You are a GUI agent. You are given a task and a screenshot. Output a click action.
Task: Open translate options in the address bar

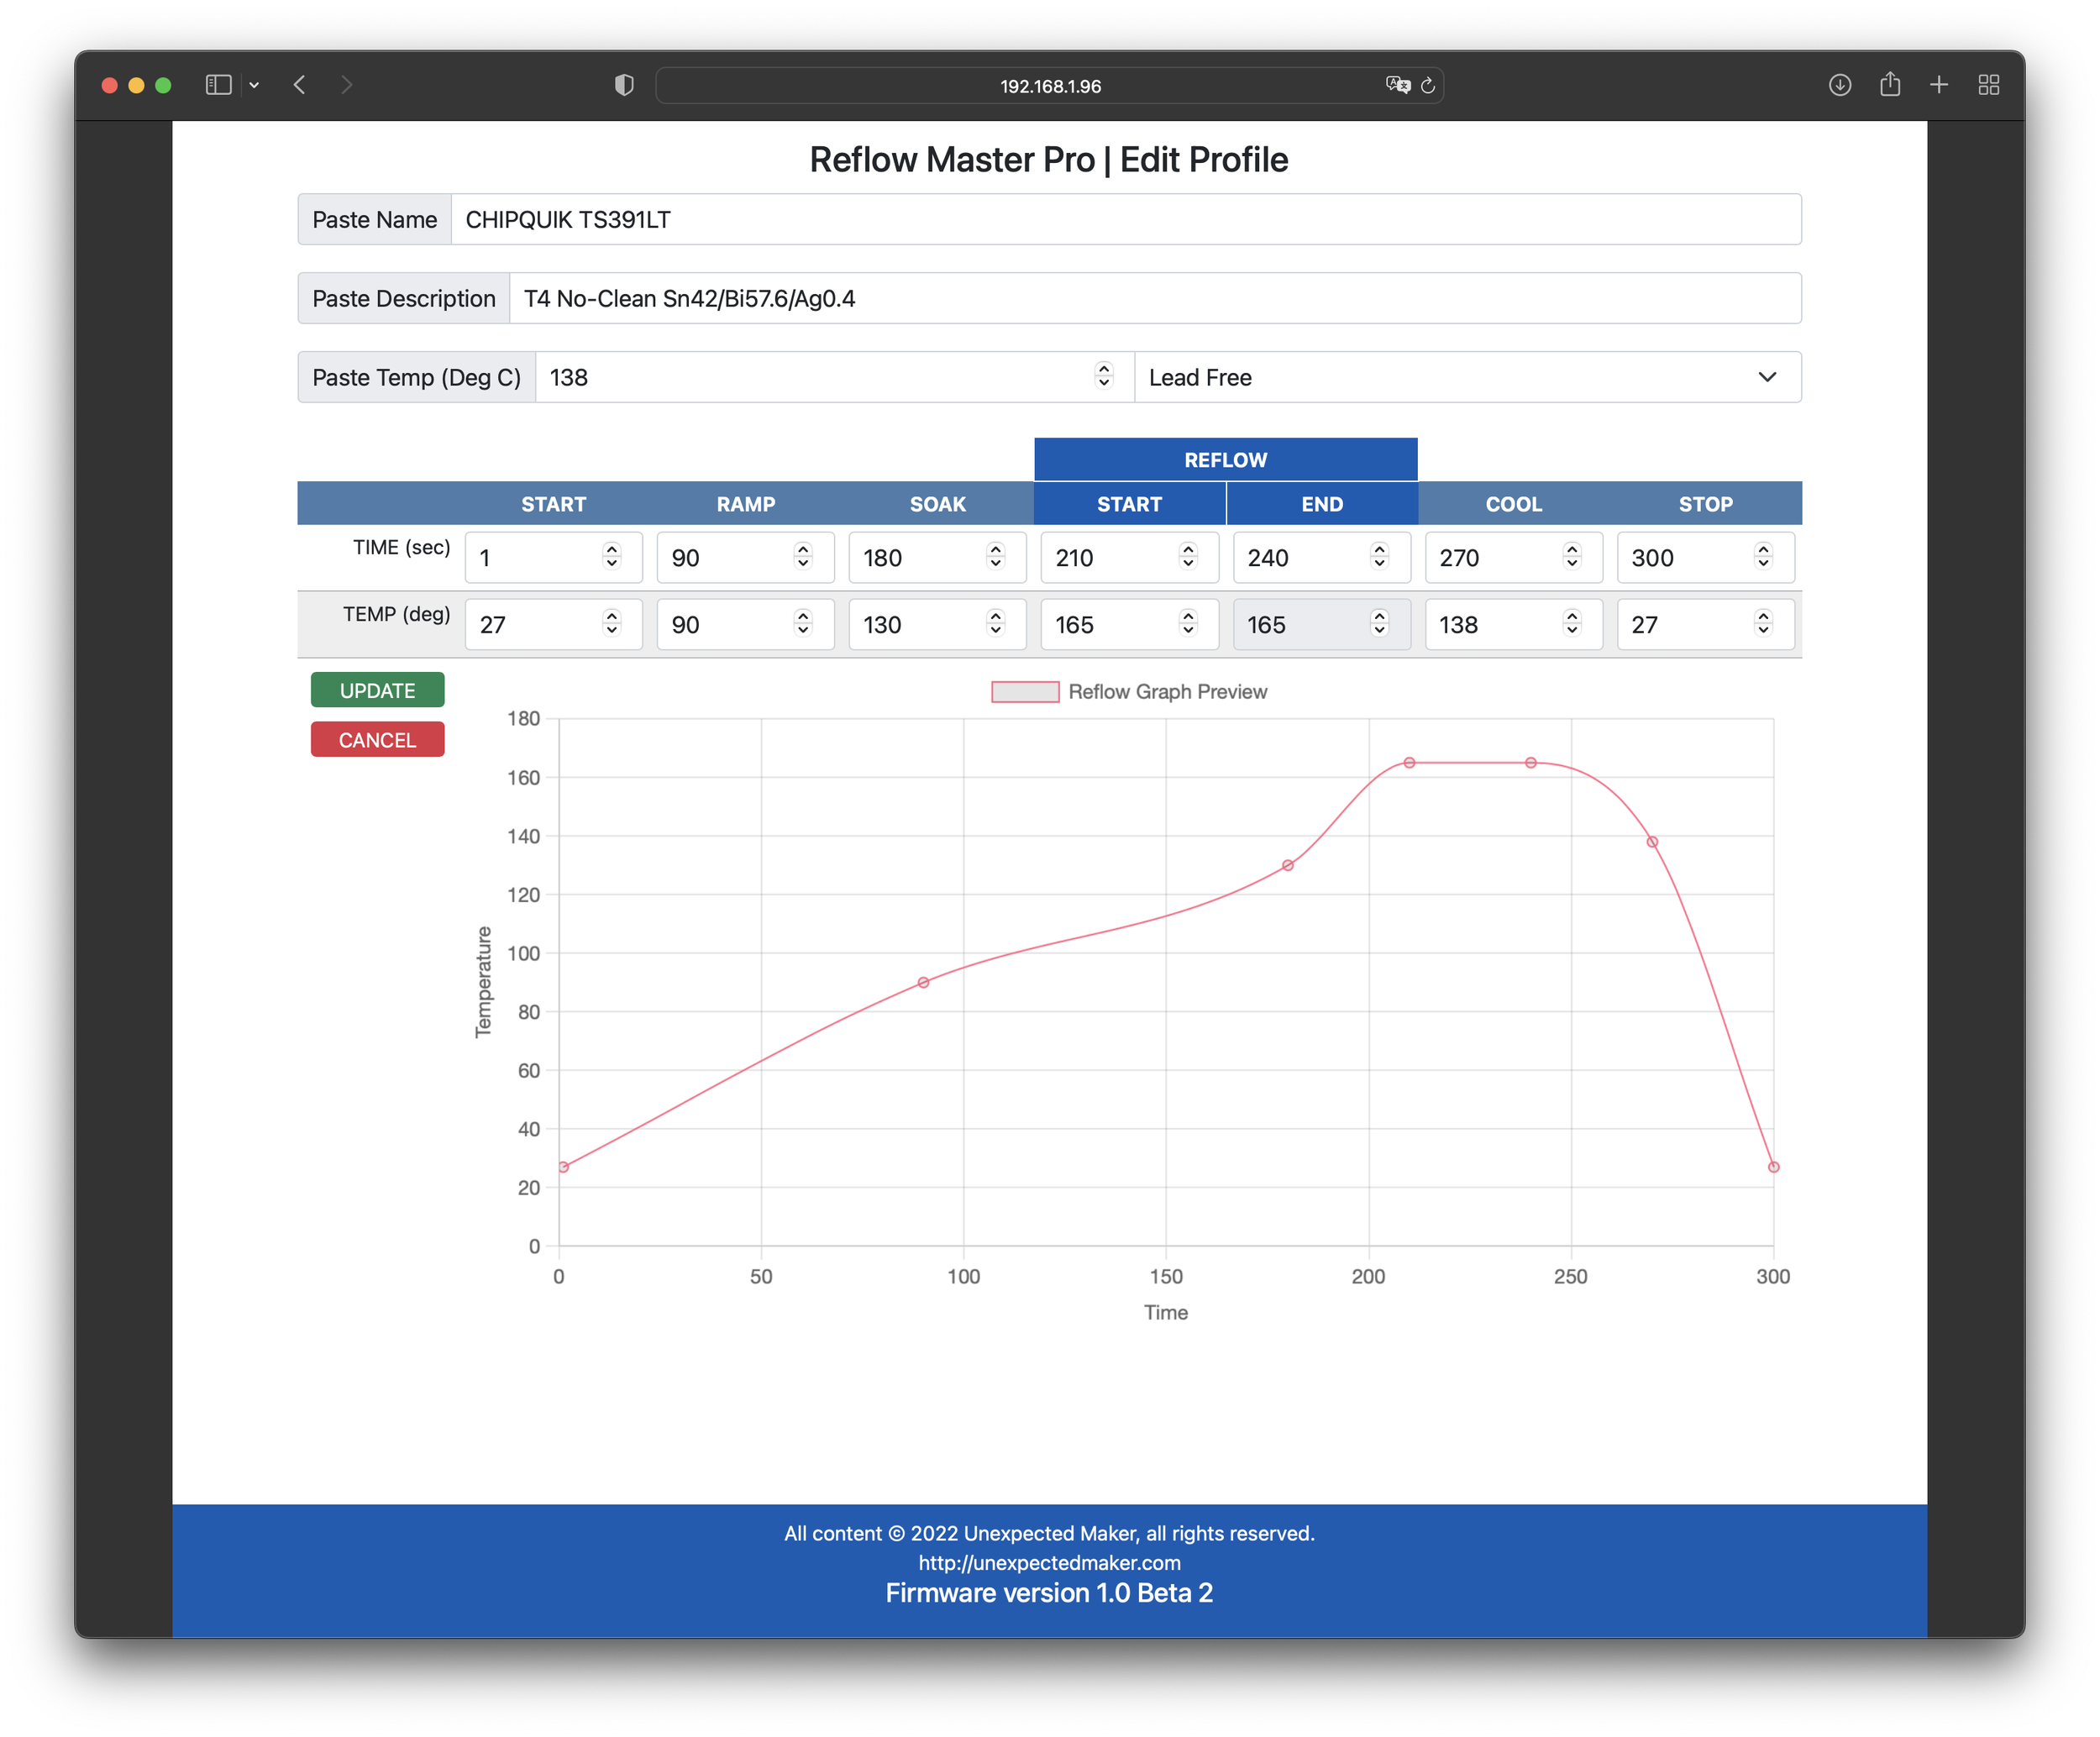(x=1398, y=85)
